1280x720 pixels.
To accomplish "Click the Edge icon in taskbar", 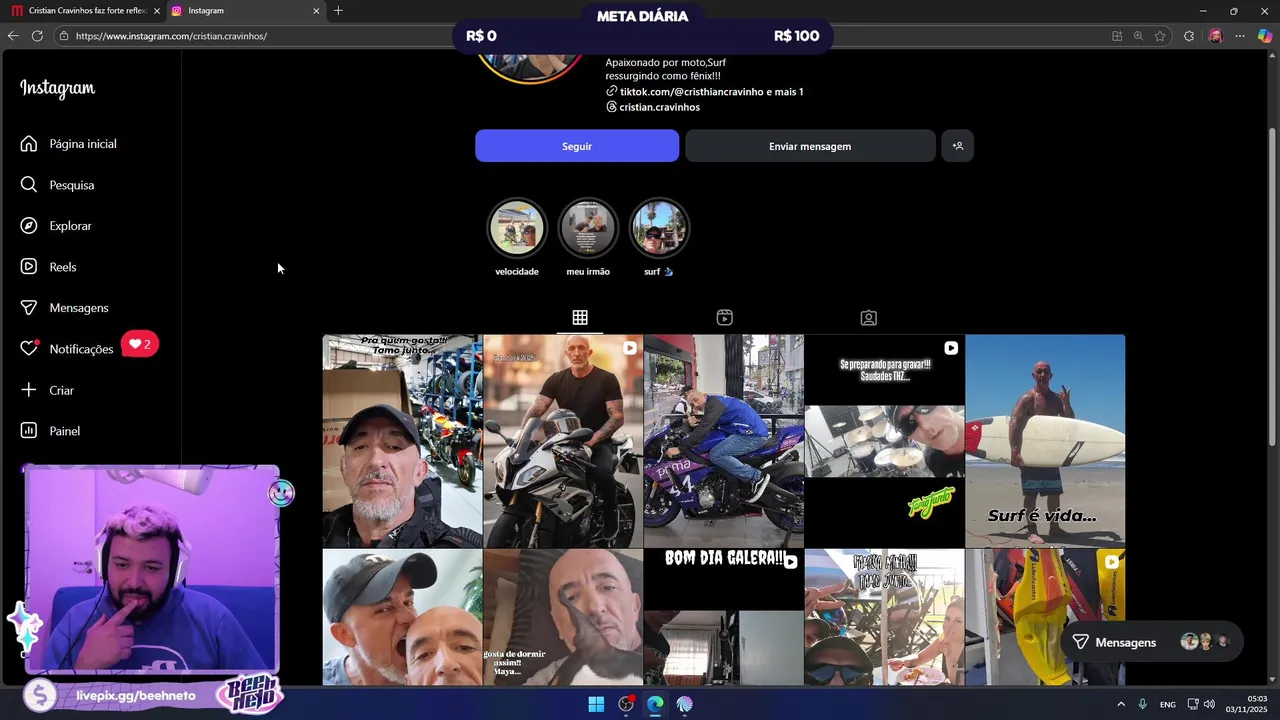I will click(x=655, y=704).
